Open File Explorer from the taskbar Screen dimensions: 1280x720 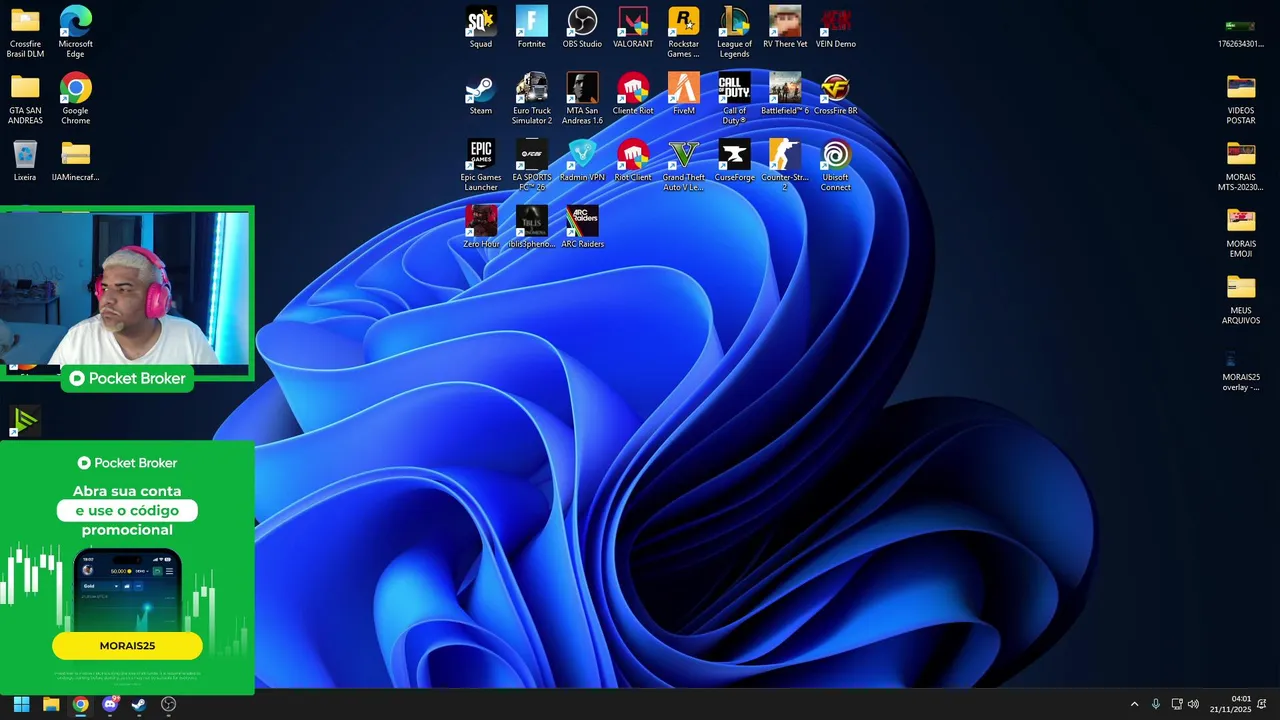pos(51,704)
